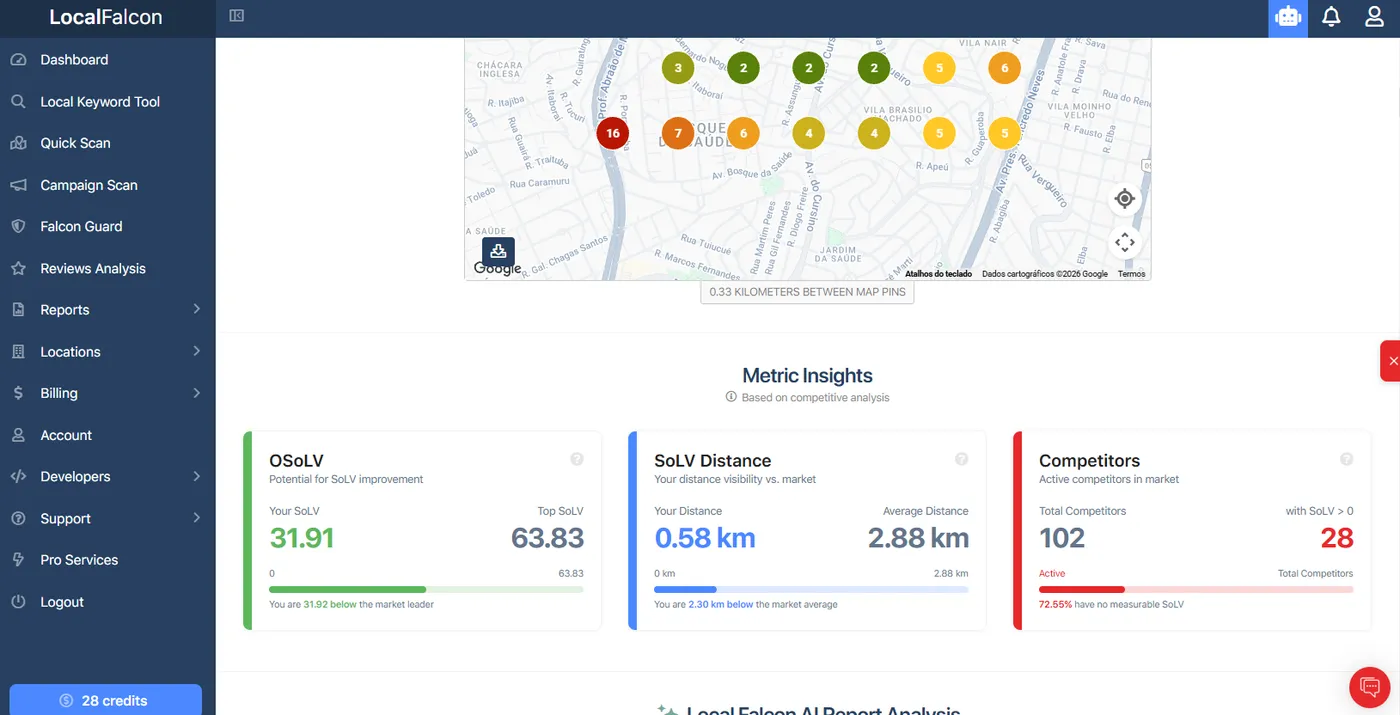The image size is (1400, 715).
Task: Open the live chat bubble icon
Action: pyautogui.click(x=1370, y=687)
